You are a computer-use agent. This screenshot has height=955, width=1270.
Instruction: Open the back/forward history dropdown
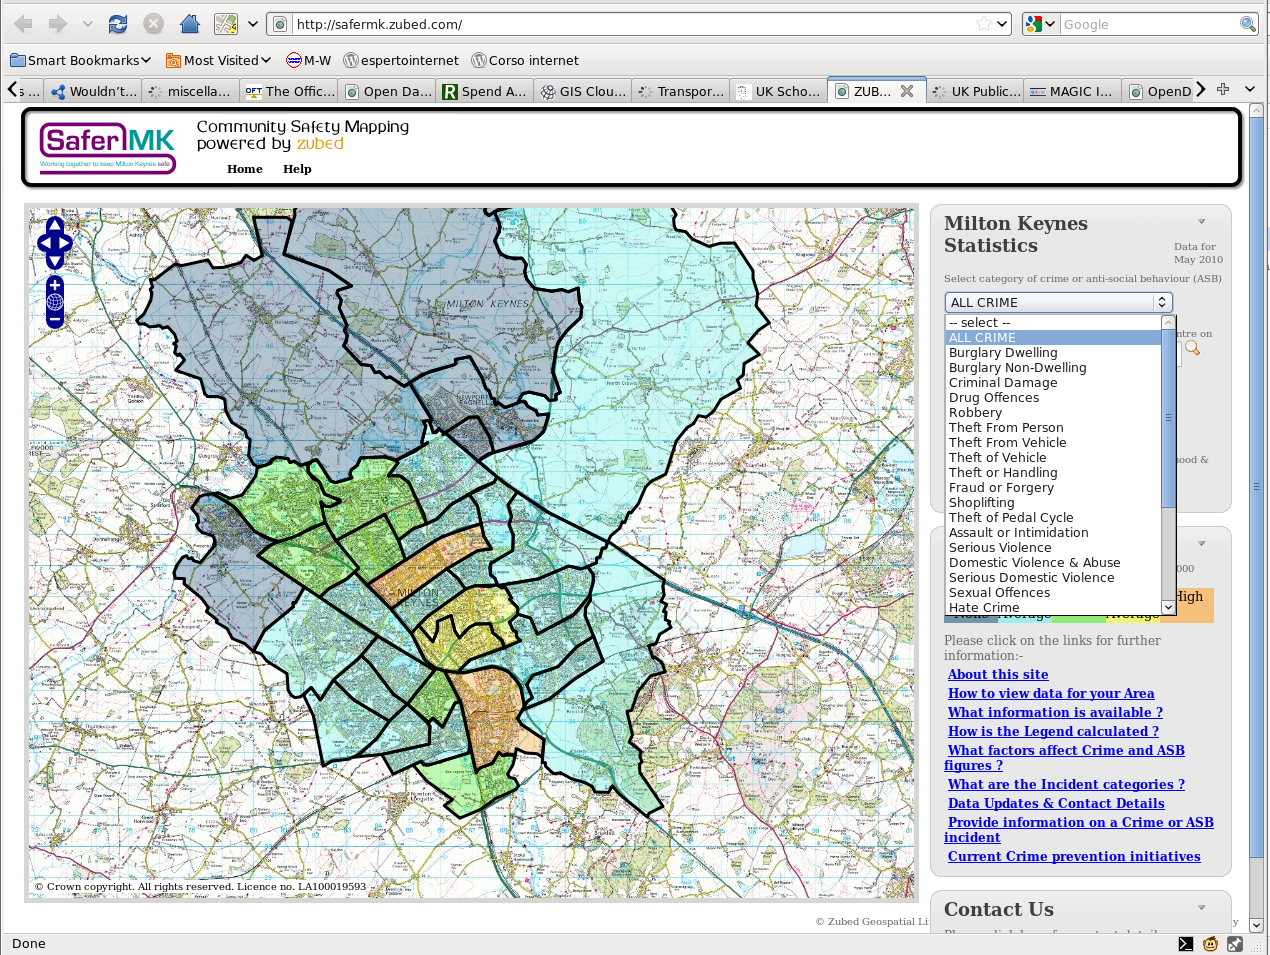coord(87,24)
